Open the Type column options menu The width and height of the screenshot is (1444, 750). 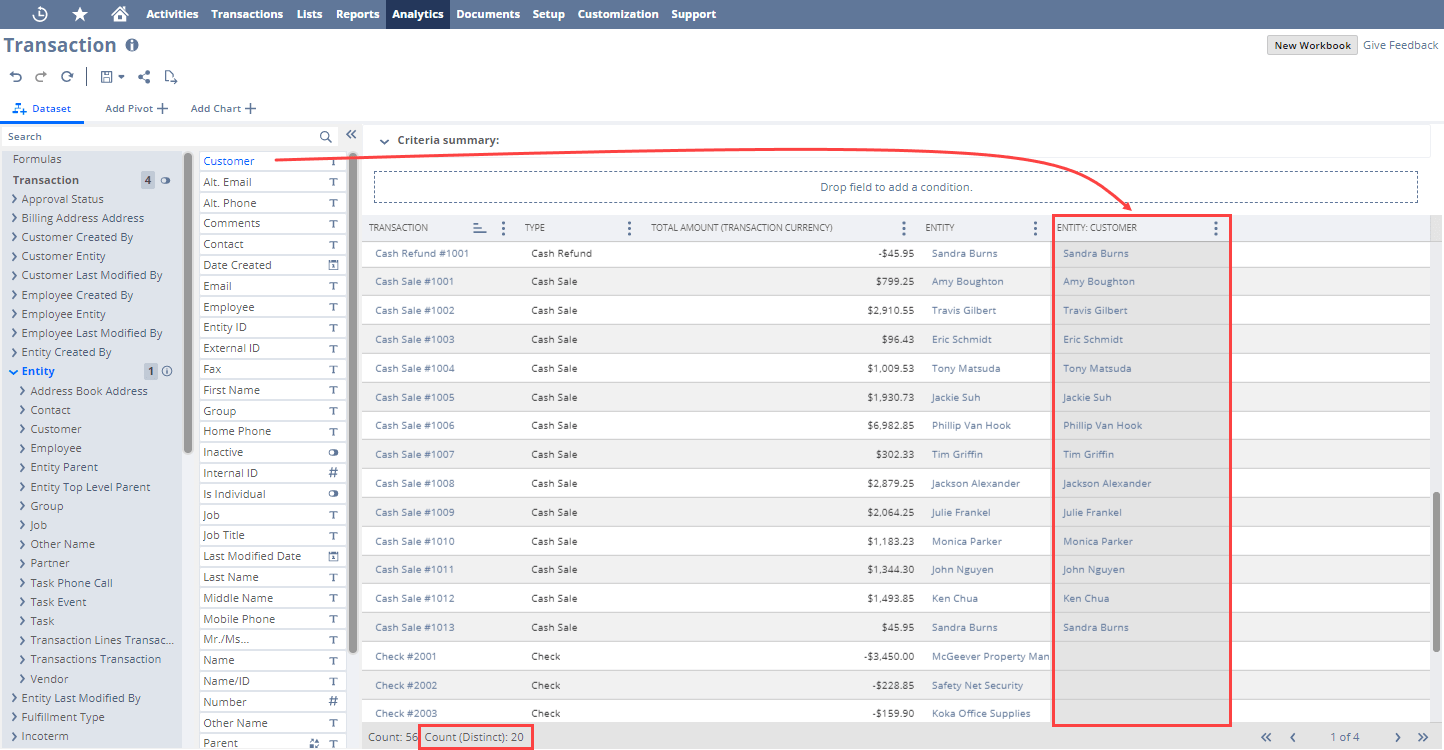point(629,228)
